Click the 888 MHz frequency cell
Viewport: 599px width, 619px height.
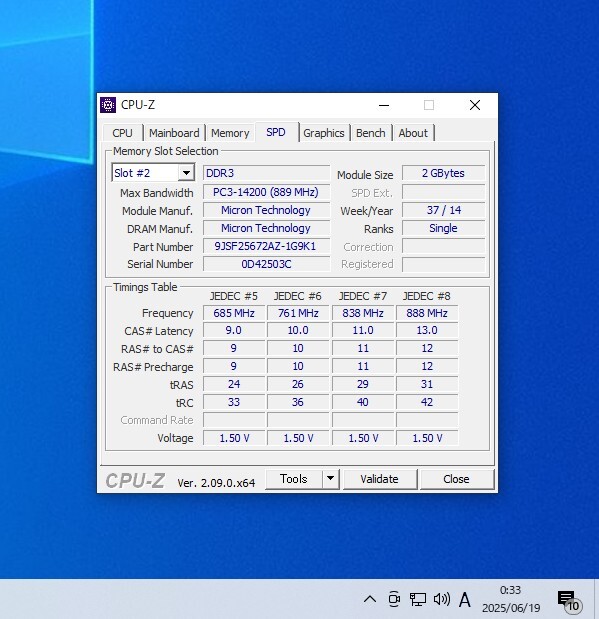(x=427, y=313)
